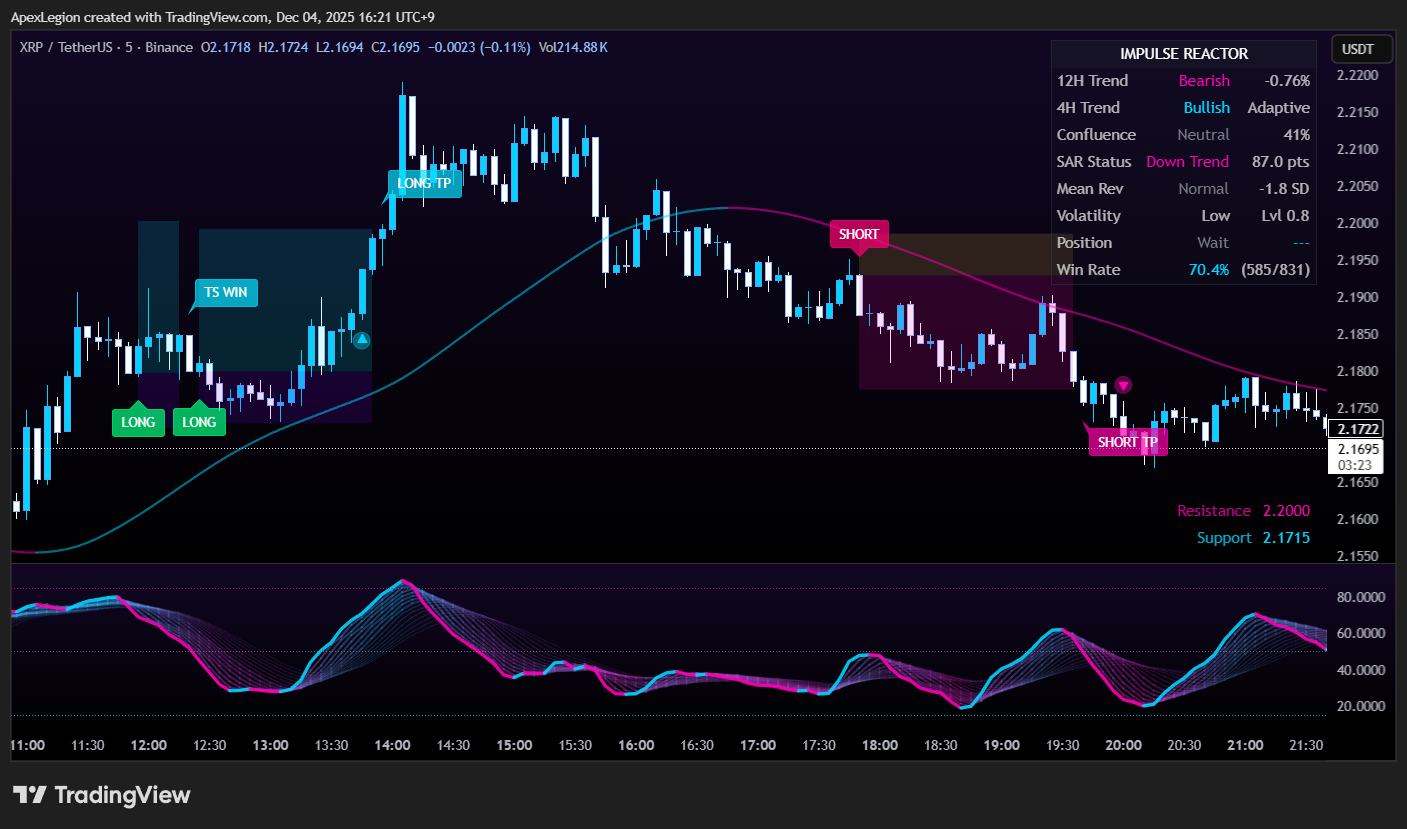
Task: Click the 18:00 time axis label
Action: (x=880, y=745)
